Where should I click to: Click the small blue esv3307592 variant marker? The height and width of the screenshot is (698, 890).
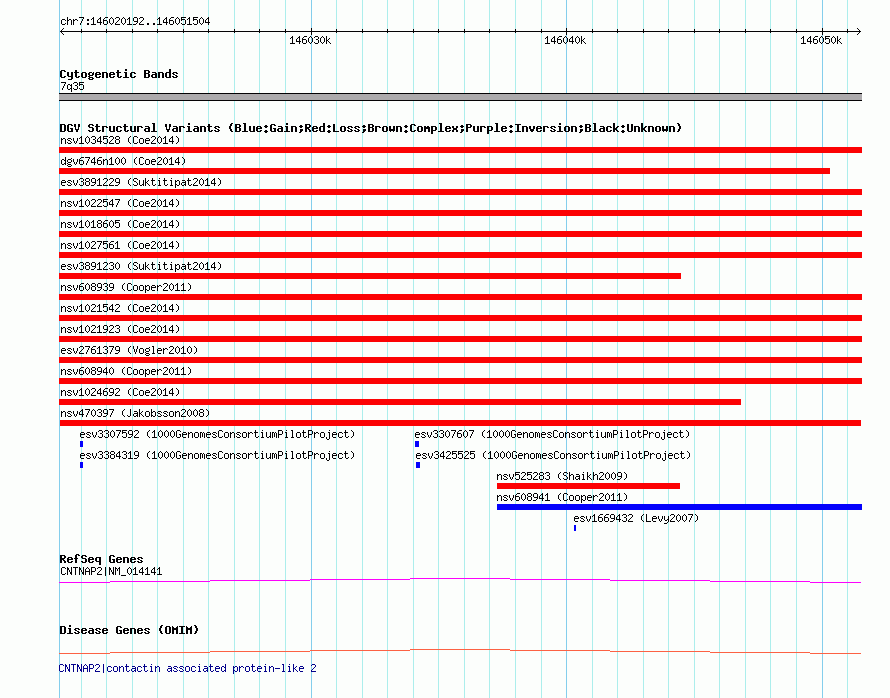[x=82, y=444]
